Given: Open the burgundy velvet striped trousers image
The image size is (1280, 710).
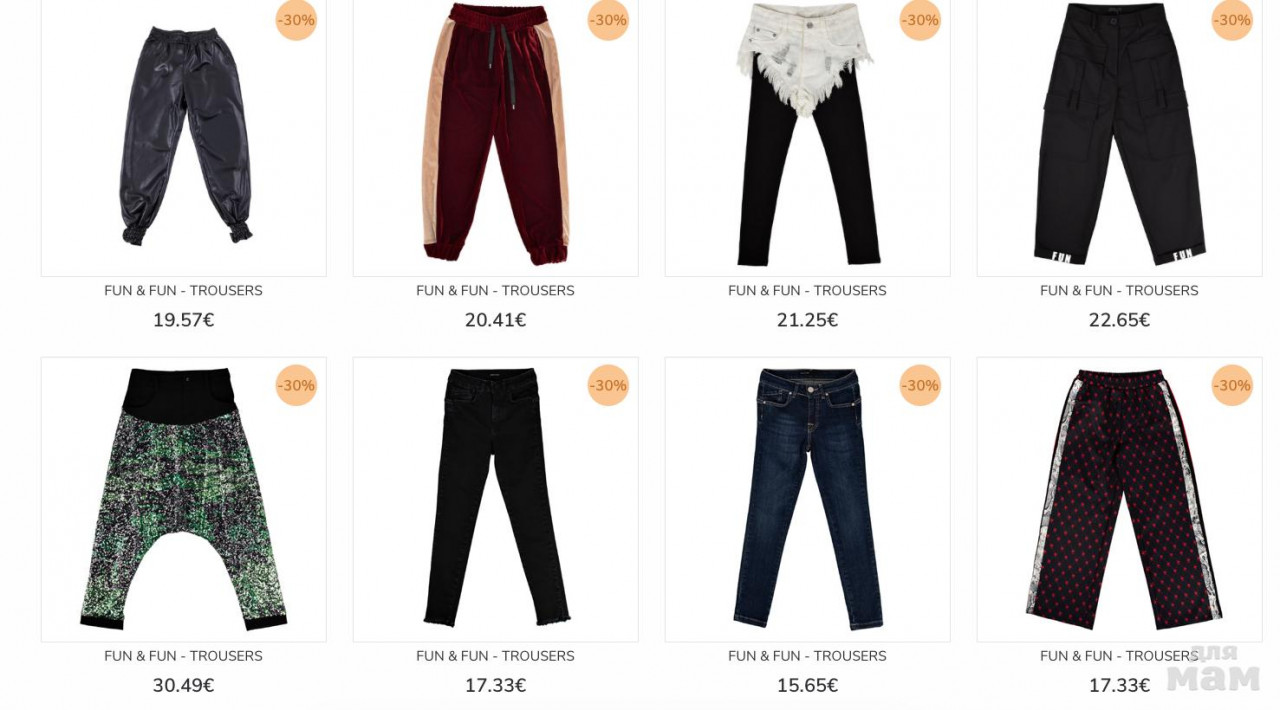Looking at the screenshot, I should click(495, 137).
